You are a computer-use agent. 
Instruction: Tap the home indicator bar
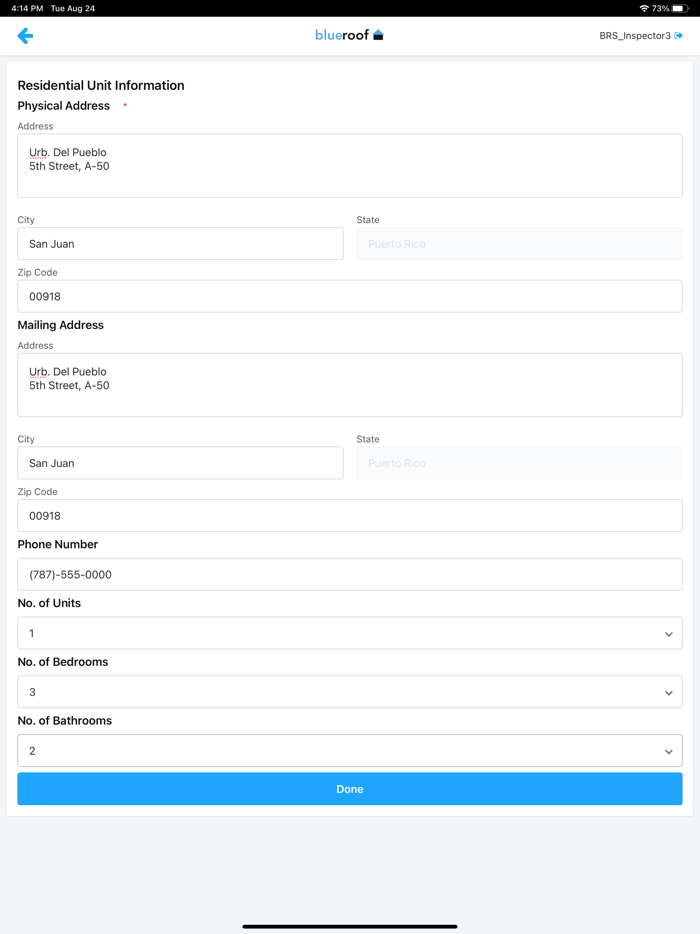[350, 926]
